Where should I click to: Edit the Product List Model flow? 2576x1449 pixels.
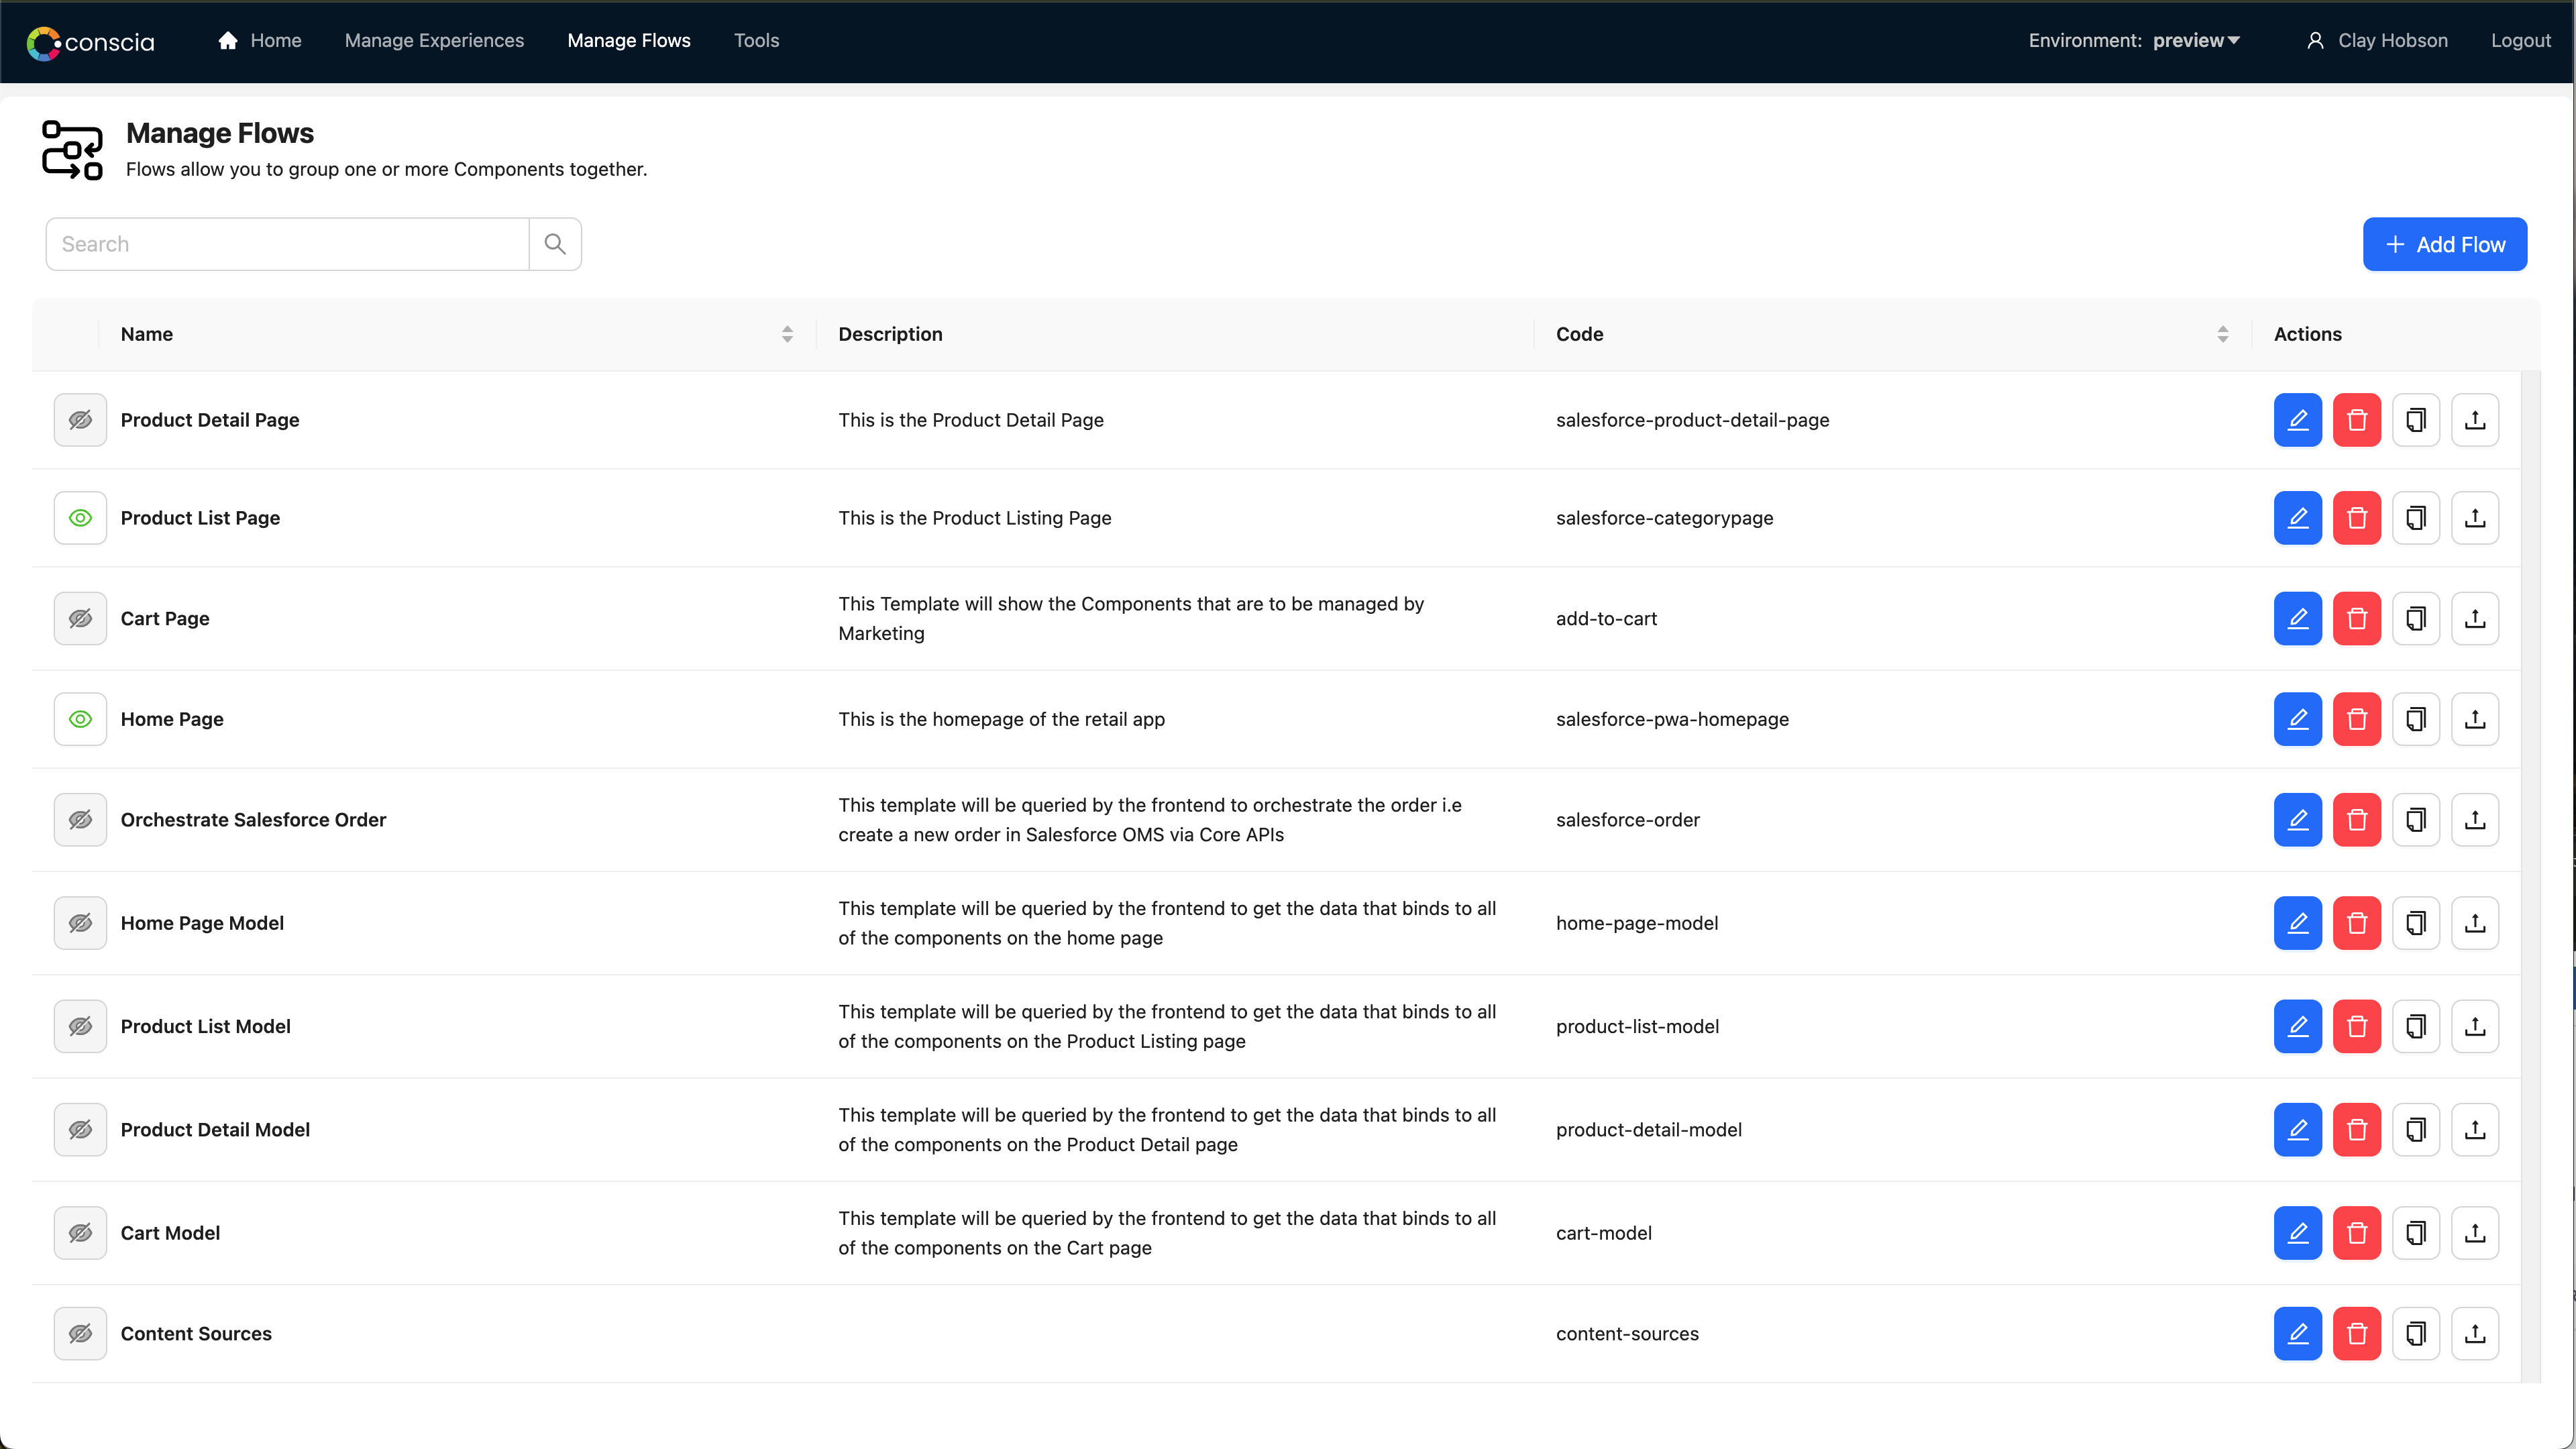pos(2297,1026)
